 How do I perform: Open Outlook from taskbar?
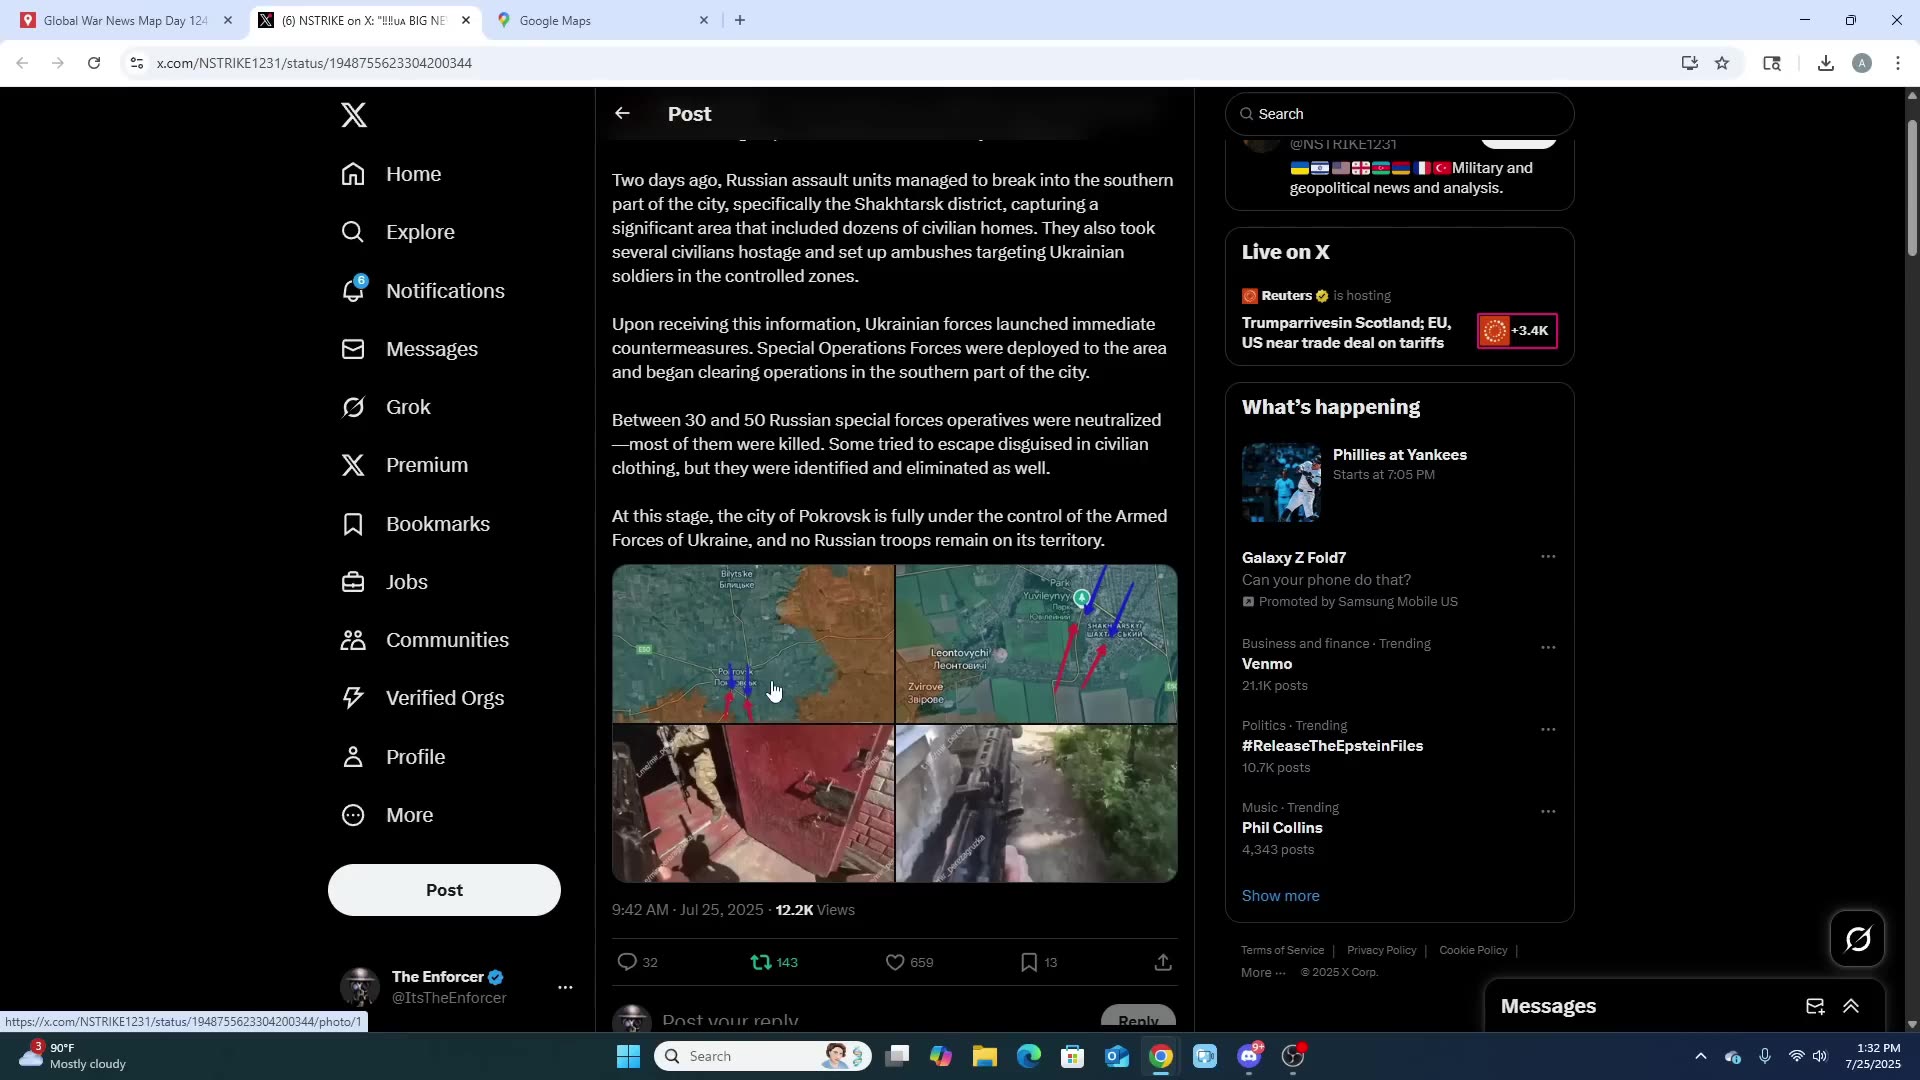(x=1117, y=1056)
